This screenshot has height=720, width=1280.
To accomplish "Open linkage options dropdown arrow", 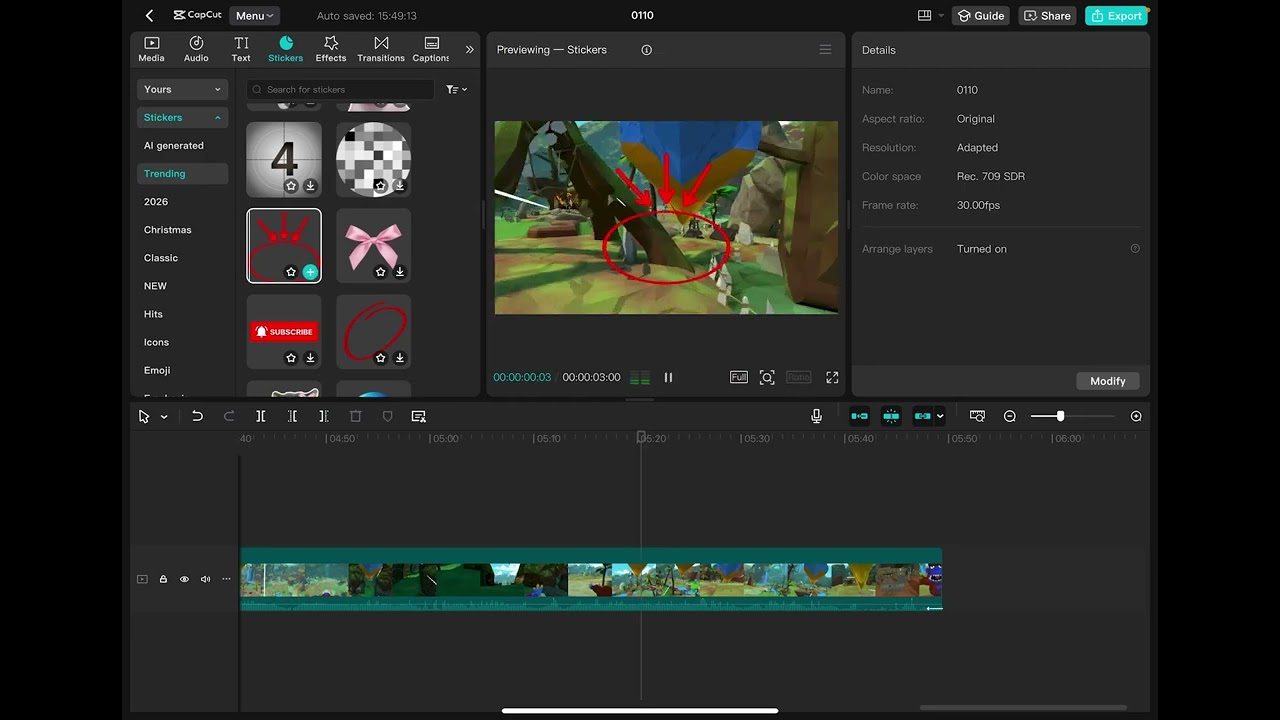I will point(940,417).
